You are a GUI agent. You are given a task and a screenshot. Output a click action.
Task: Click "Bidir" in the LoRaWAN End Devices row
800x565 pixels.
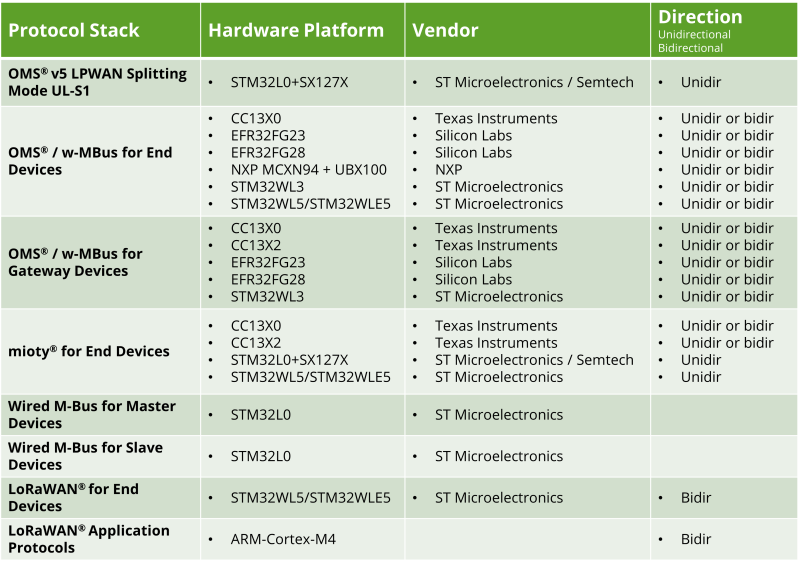click(696, 498)
